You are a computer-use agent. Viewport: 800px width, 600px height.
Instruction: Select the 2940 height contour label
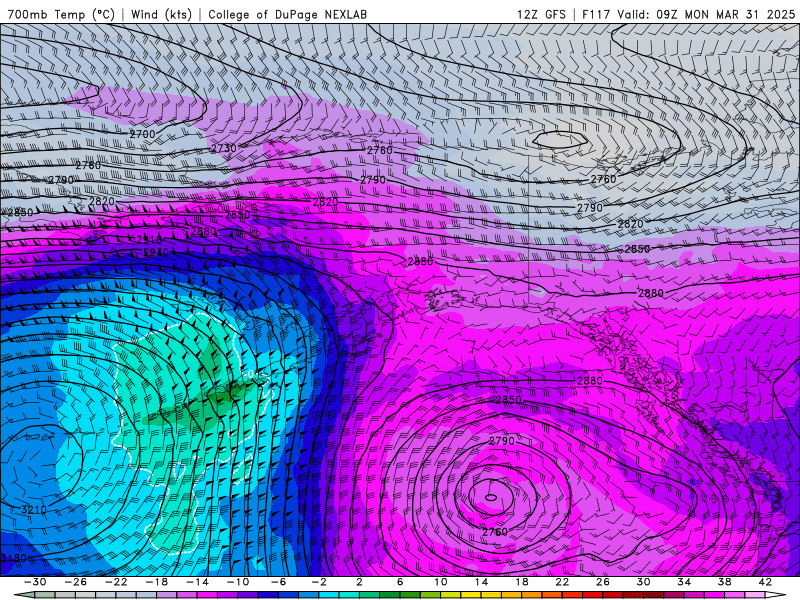coord(156,252)
